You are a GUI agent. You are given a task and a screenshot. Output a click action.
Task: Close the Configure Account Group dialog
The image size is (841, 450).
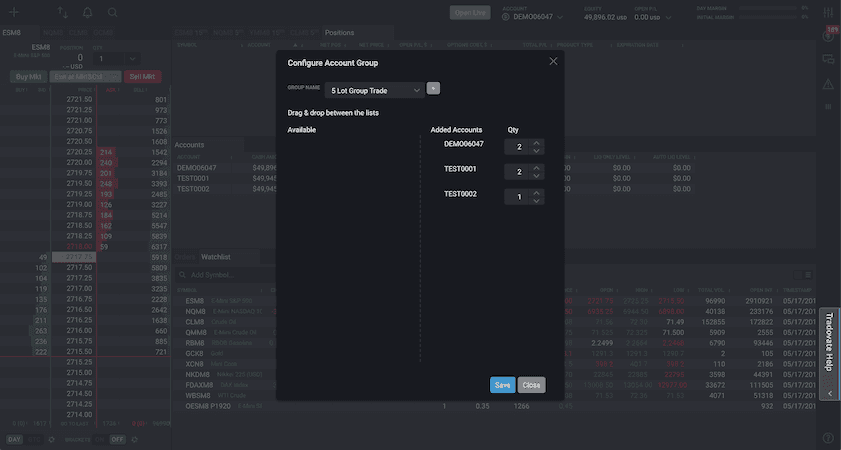click(x=553, y=62)
